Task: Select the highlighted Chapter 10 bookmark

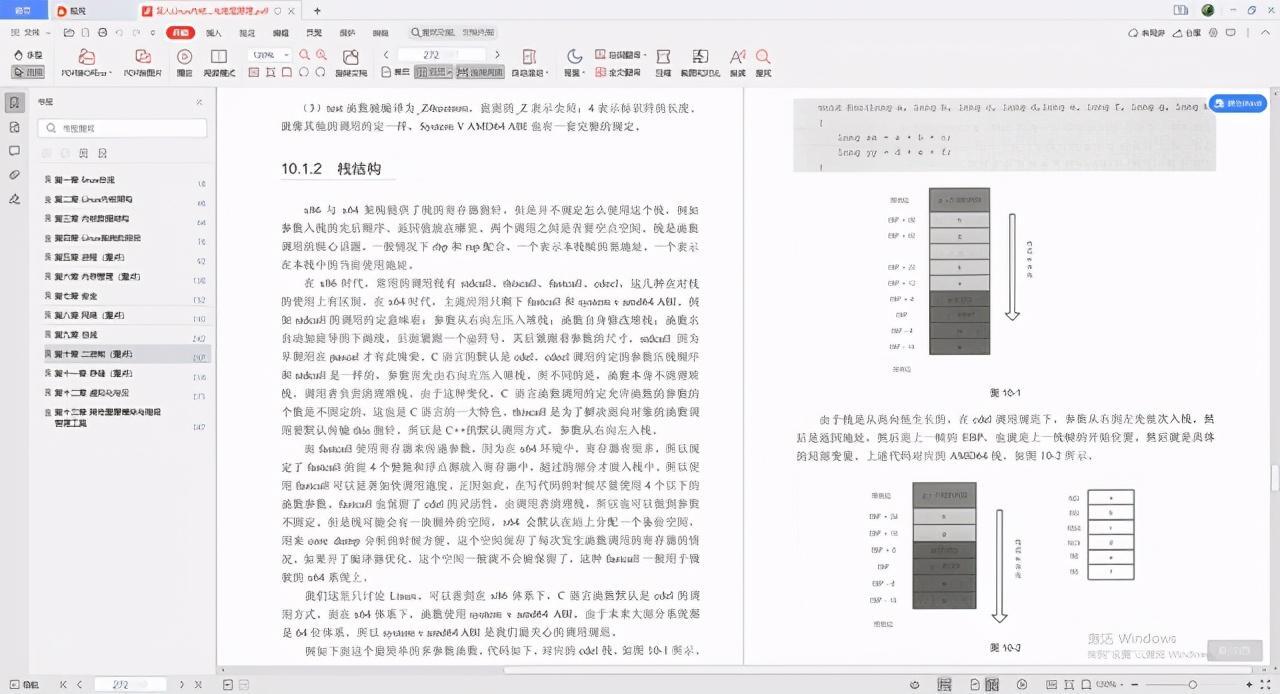Action: (121, 354)
